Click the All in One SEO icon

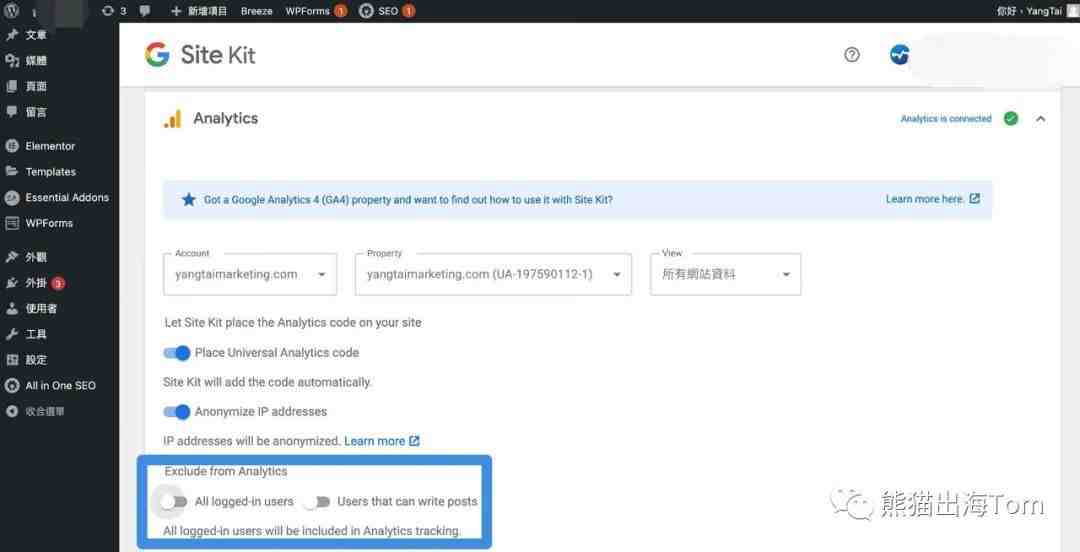12,385
